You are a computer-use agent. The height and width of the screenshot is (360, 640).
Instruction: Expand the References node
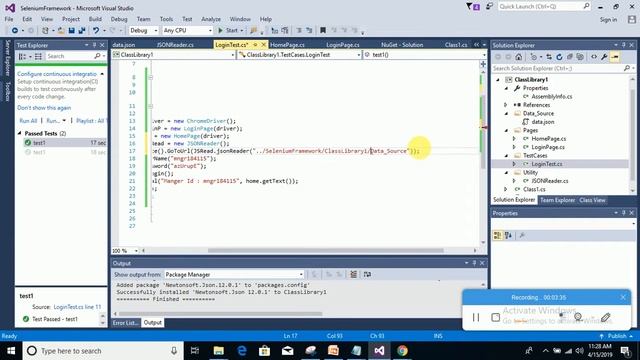click(506, 105)
